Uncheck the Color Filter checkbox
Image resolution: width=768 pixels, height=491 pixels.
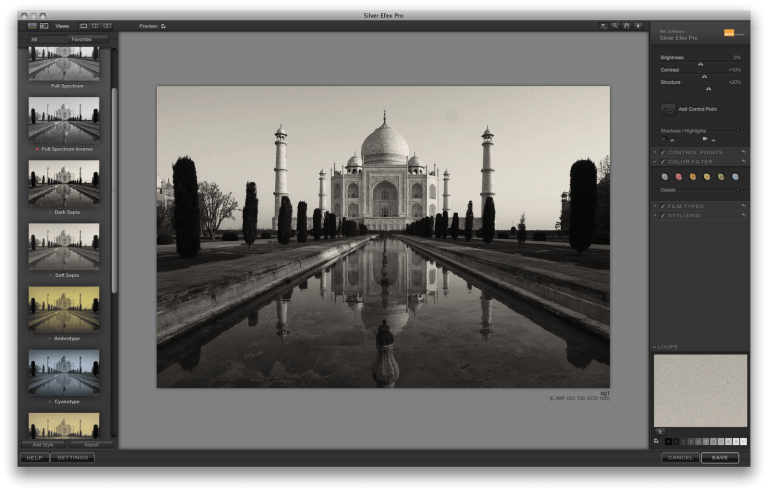coord(663,162)
